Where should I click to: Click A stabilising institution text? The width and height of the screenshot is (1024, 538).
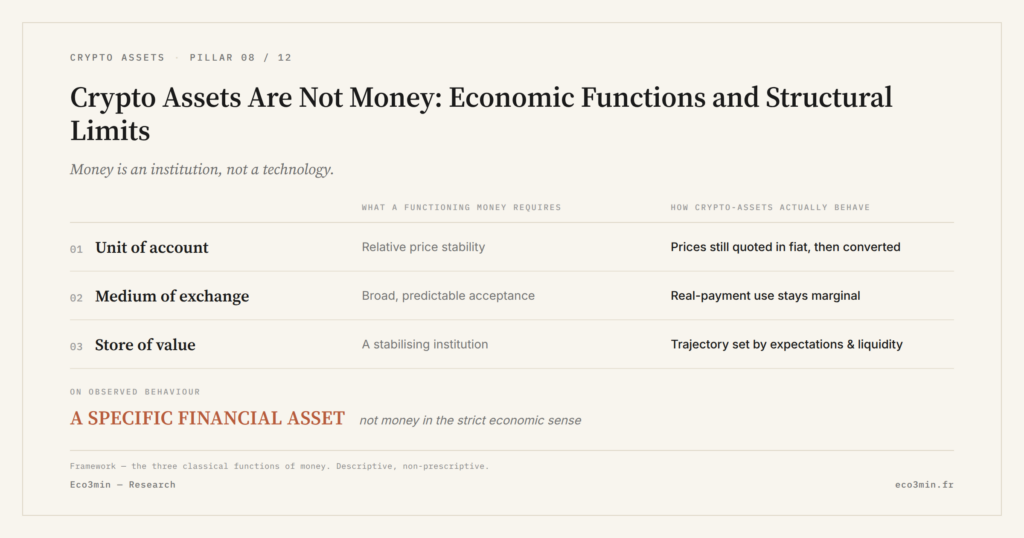424,345
